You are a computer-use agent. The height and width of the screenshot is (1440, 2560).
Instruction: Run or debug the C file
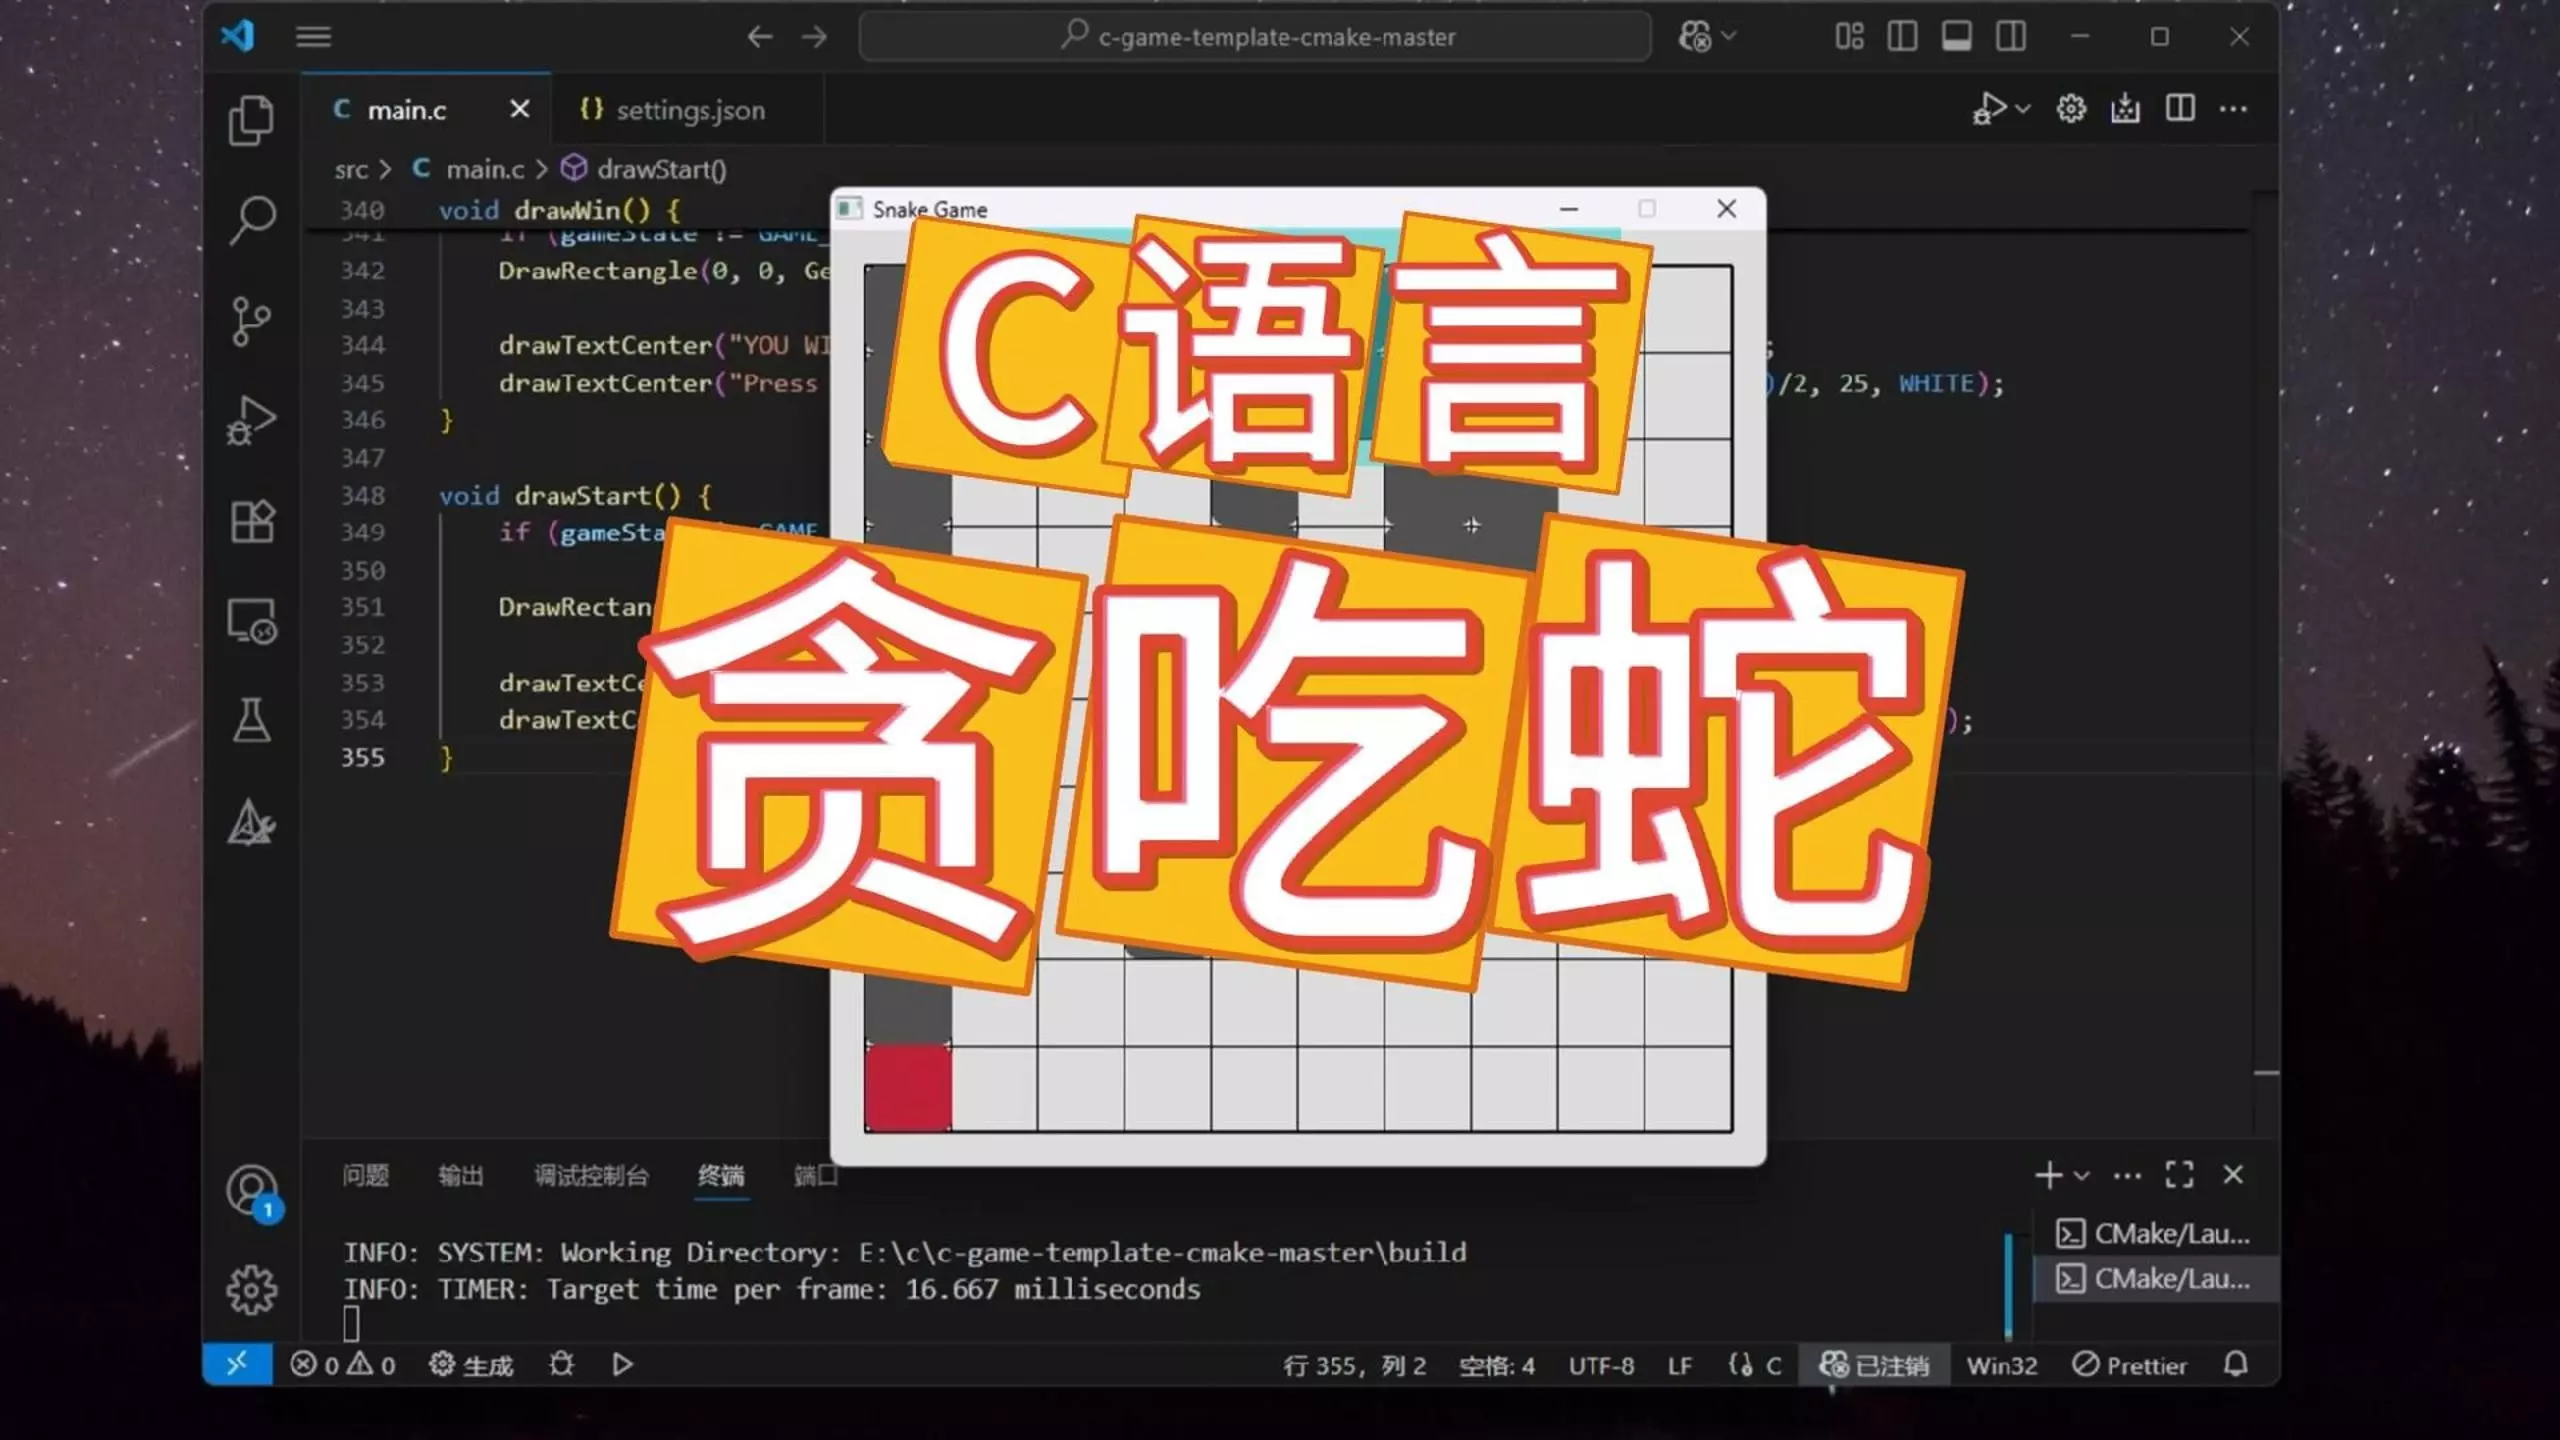point(1988,108)
